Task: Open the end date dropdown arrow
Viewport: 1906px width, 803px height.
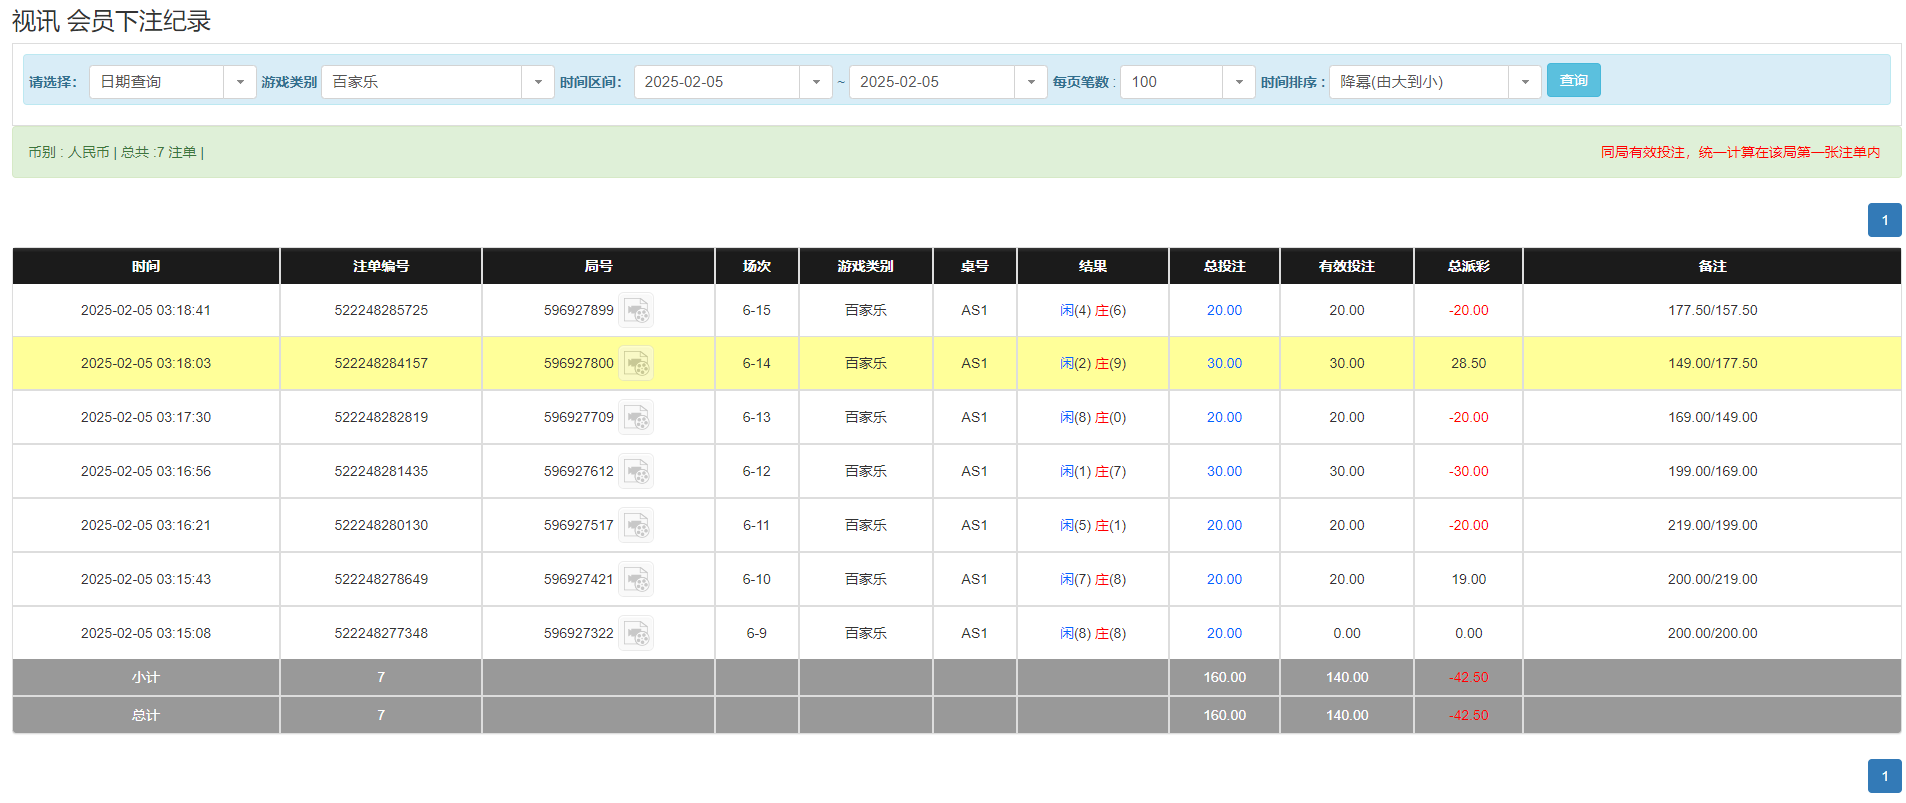Action: [1030, 82]
